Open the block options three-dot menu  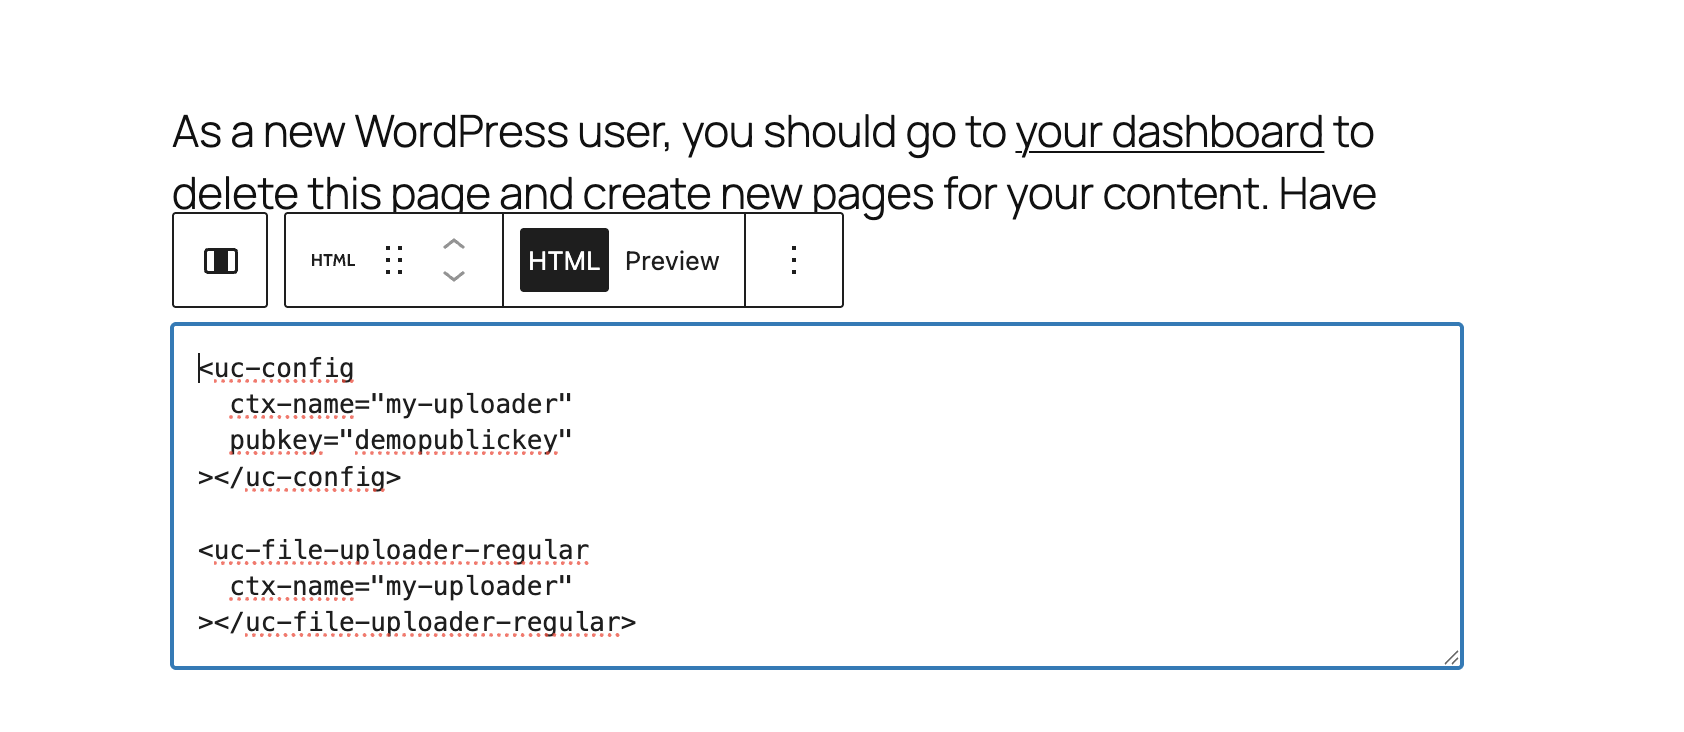(794, 261)
